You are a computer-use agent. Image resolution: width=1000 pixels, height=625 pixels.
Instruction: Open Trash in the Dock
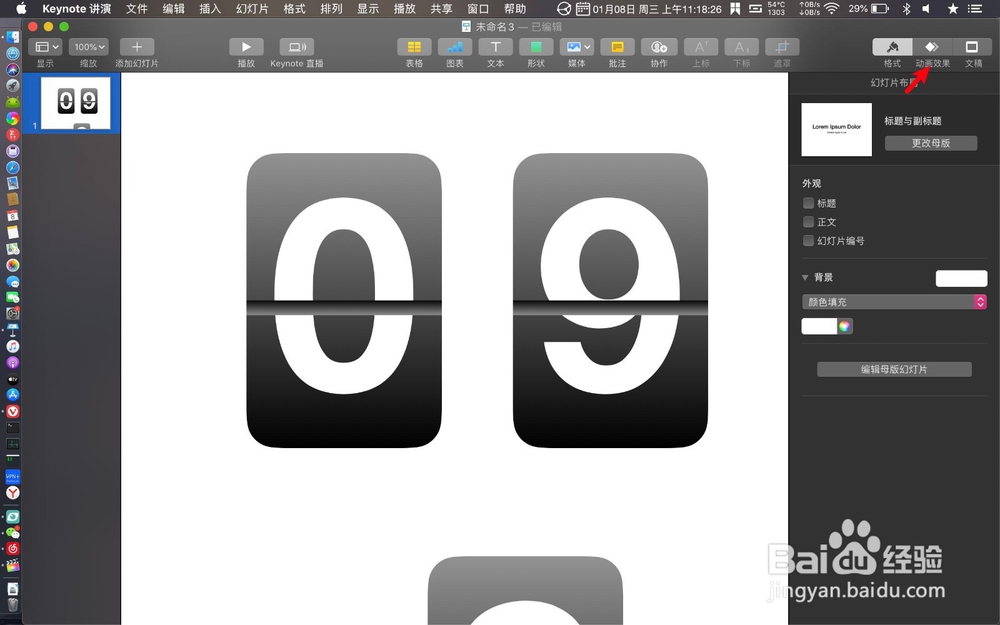point(13,605)
